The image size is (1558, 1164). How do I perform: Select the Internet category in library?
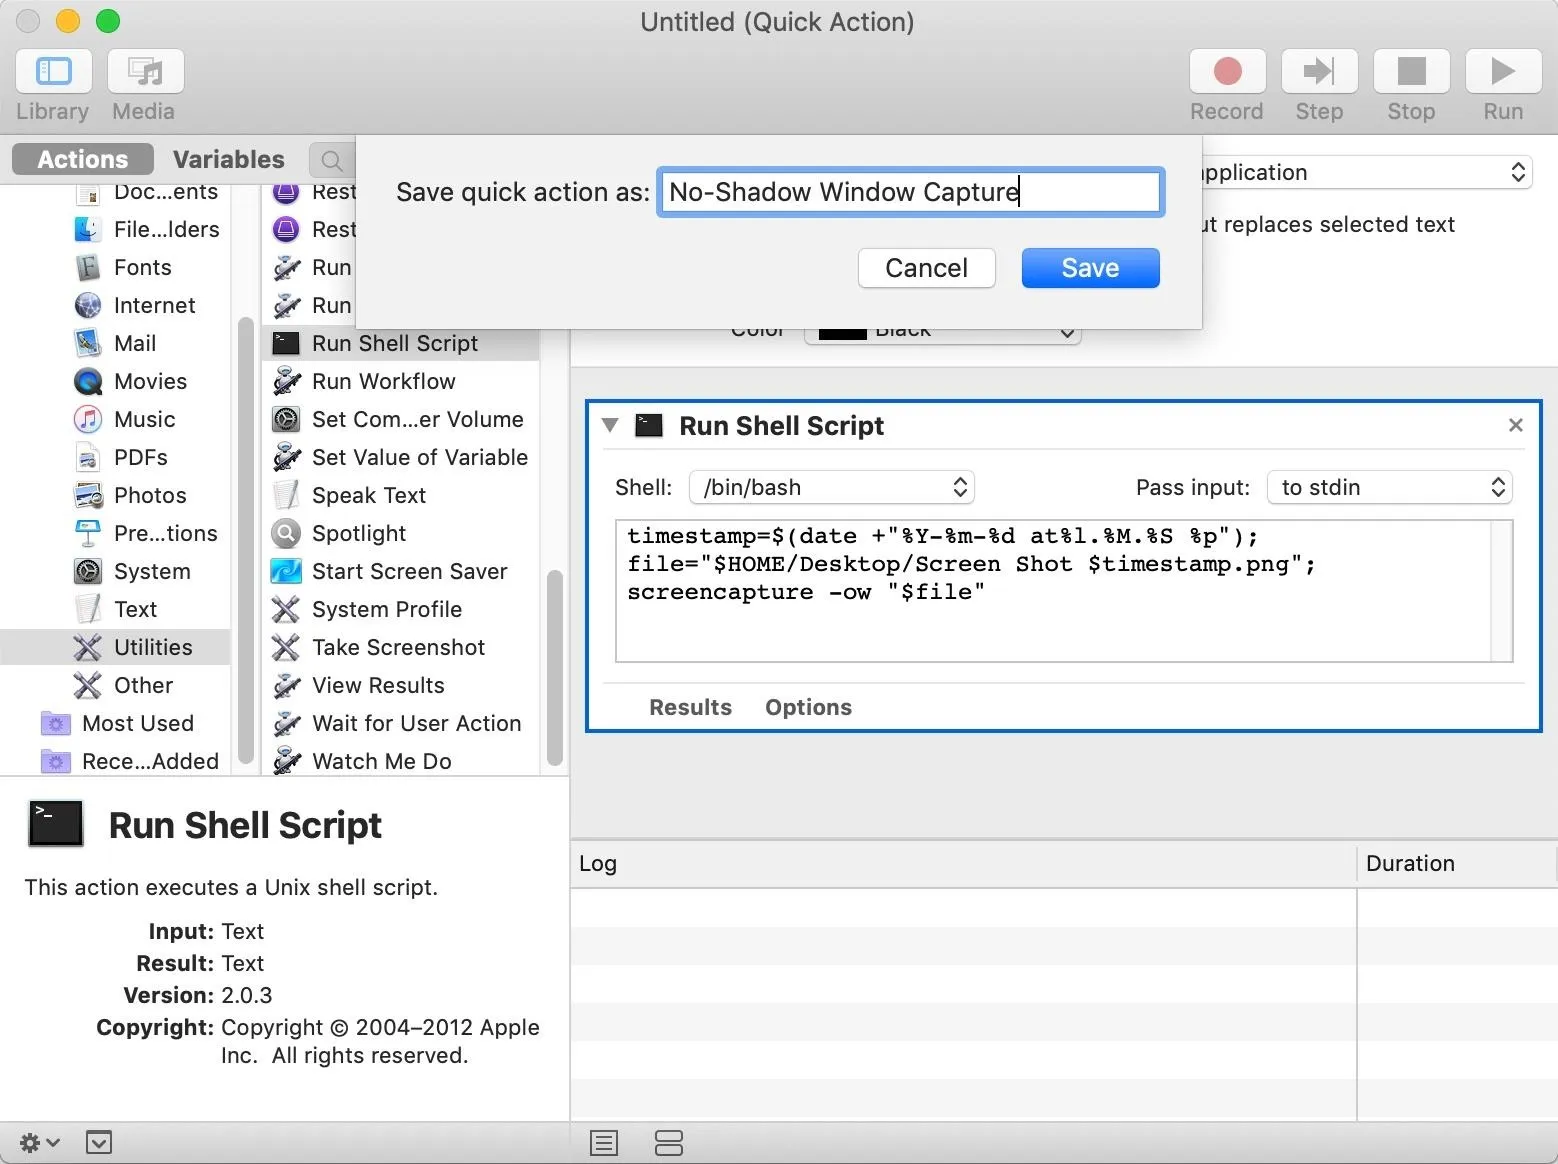click(134, 305)
